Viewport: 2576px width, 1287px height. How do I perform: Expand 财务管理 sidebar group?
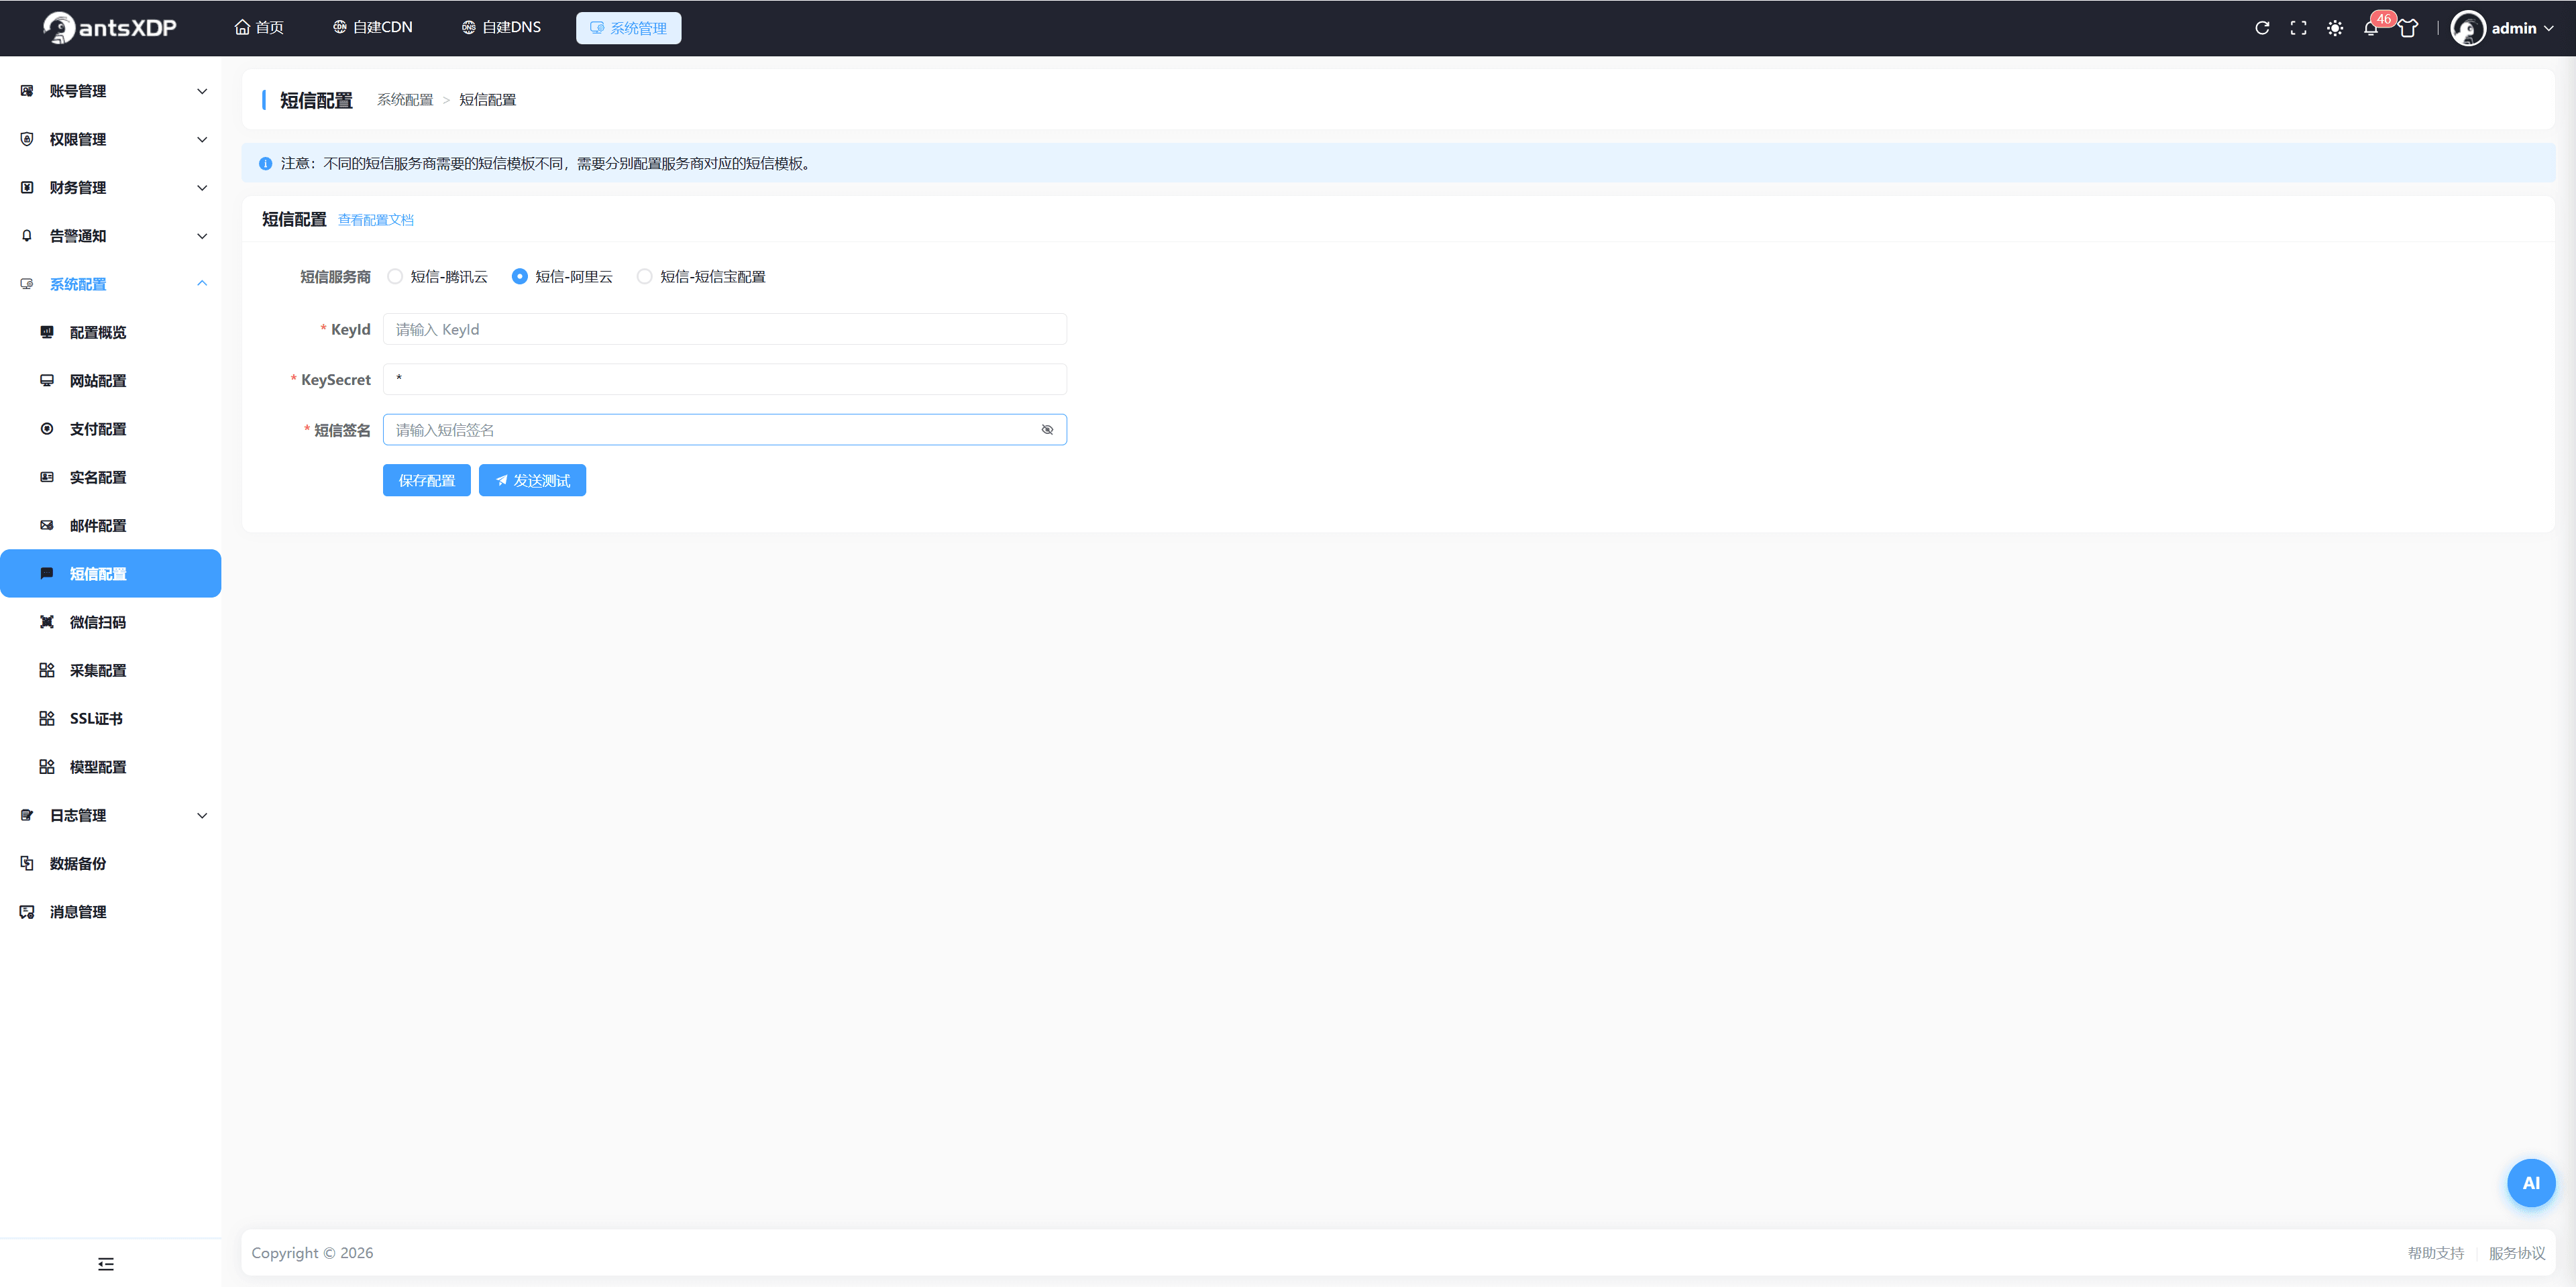111,188
